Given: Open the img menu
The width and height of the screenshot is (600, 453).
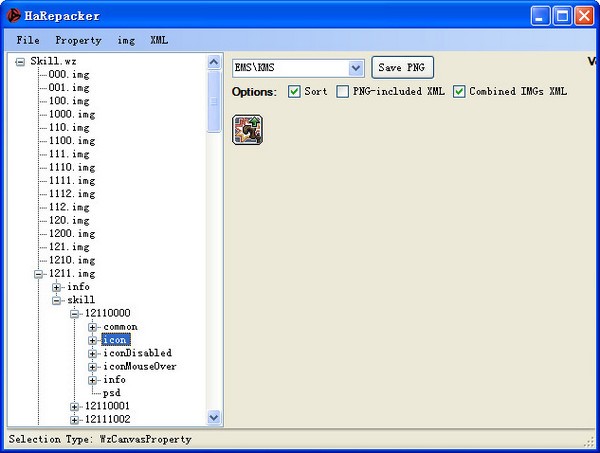Looking at the screenshot, I should 126,40.
